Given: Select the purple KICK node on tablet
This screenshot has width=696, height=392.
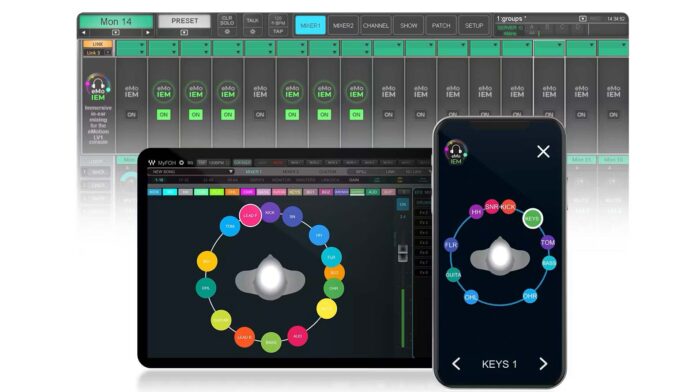Looking at the screenshot, I should [x=270, y=213].
